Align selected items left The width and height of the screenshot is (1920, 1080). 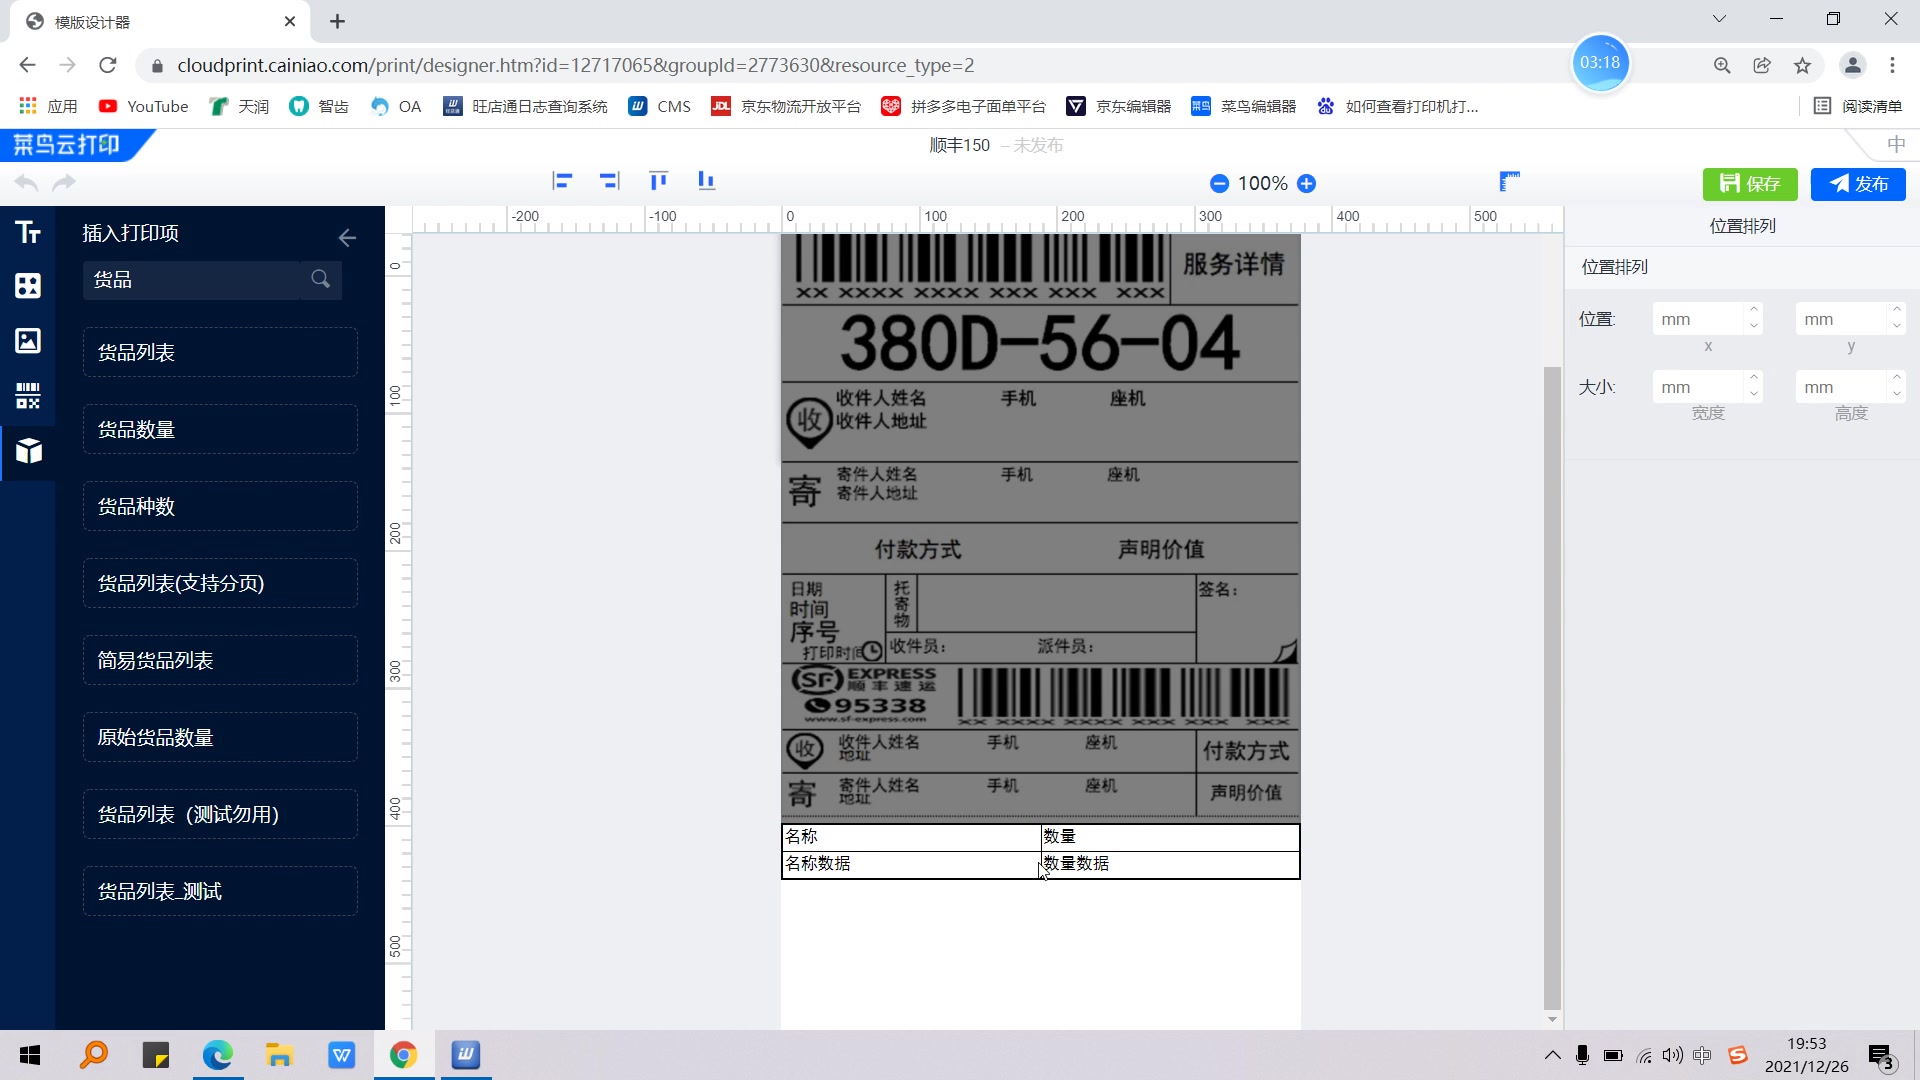(x=562, y=181)
